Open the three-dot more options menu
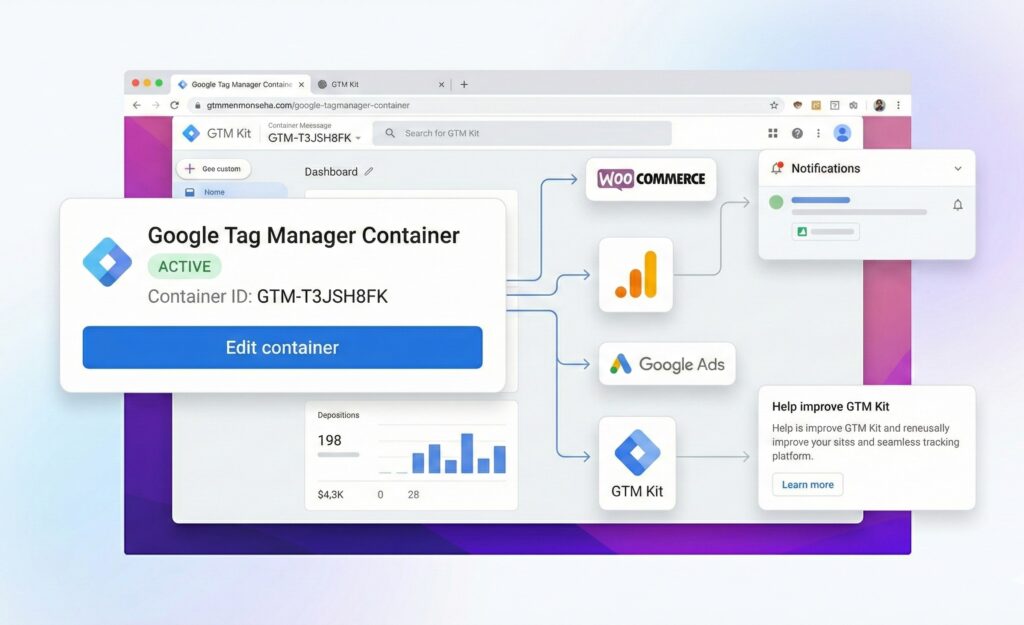This screenshot has height=625, width=1024. coord(819,132)
